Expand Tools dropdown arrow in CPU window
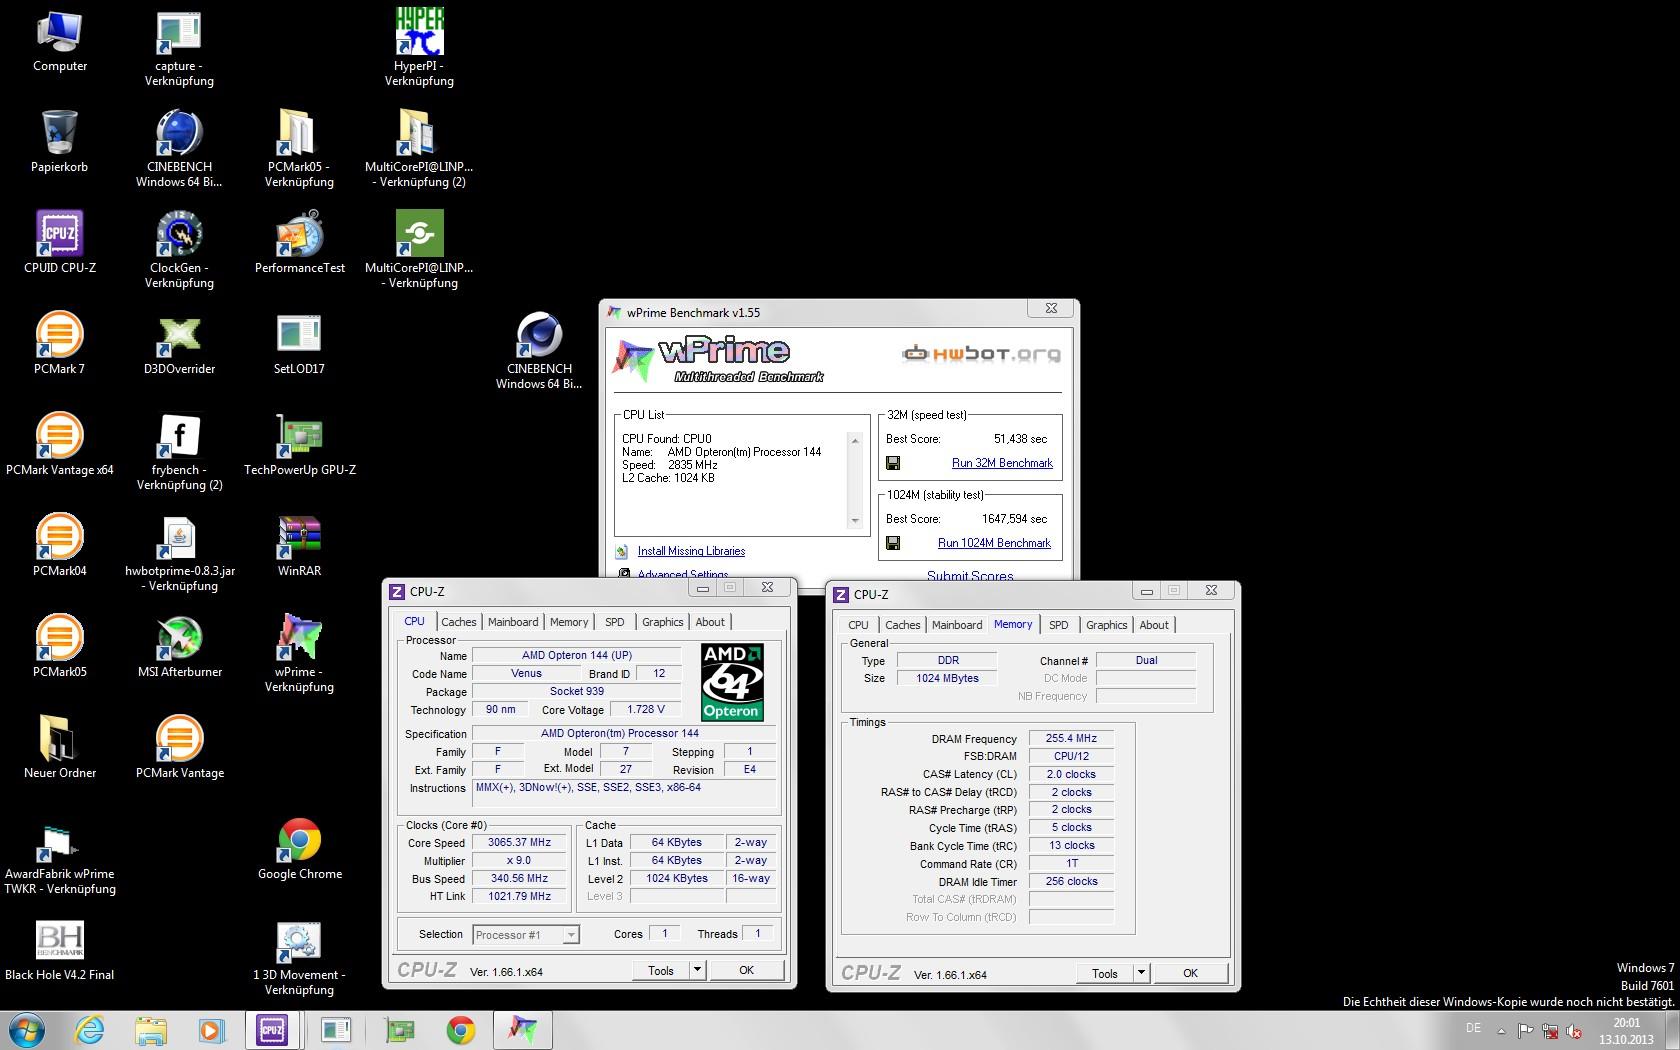This screenshot has height=1050, width=1680. click(x=697, y=970)
